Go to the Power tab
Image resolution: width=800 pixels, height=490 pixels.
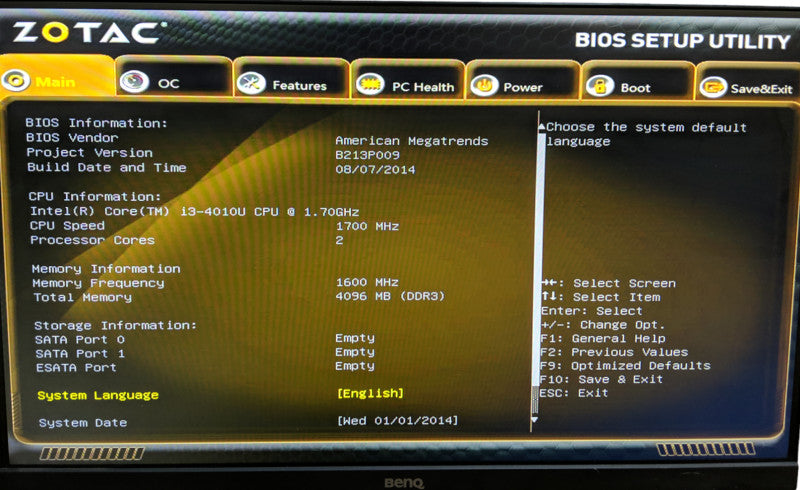[x=523, y=81]
